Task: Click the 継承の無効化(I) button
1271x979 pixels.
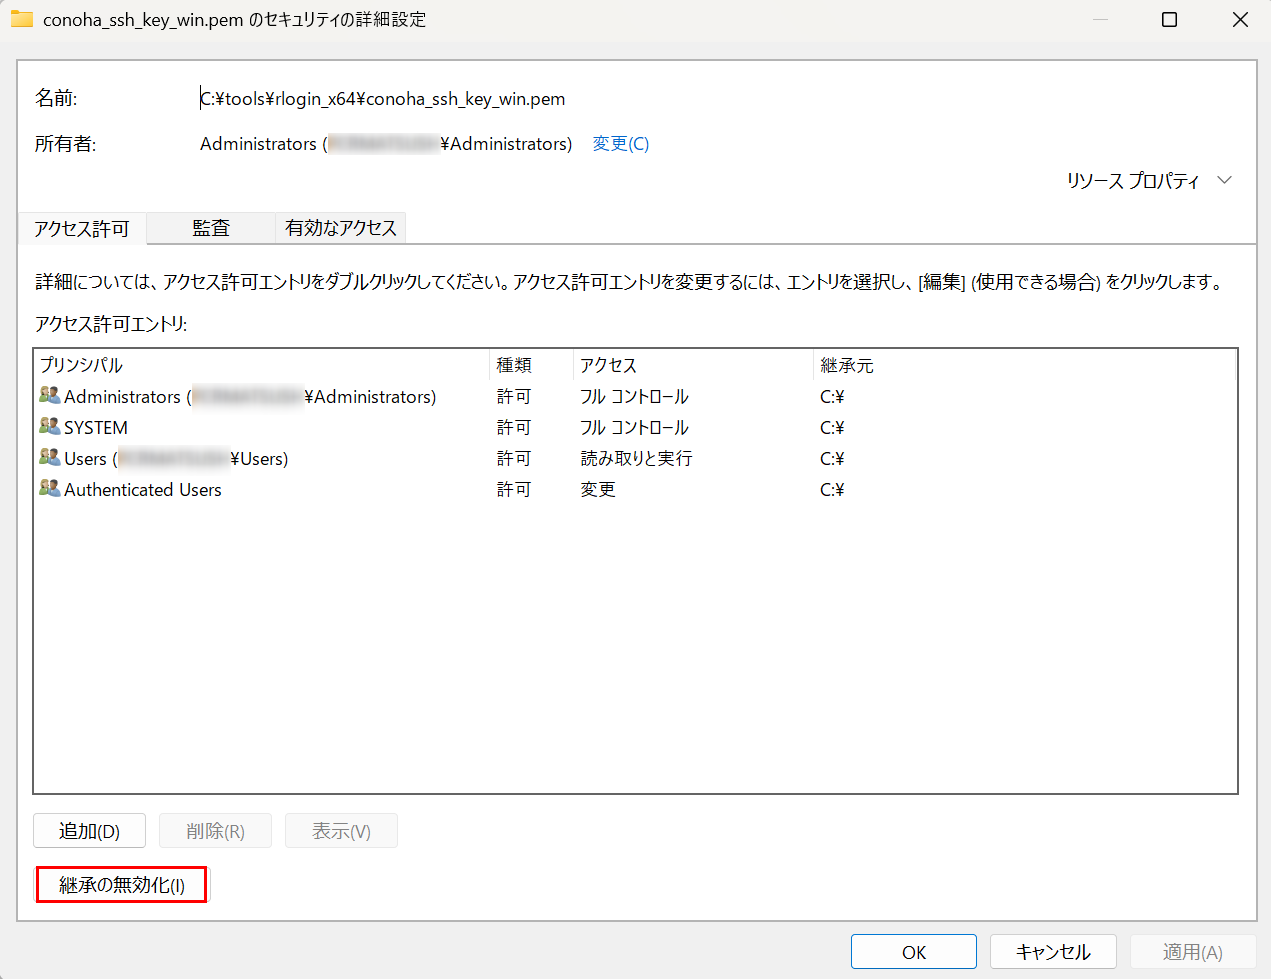Action: pos(121,884)
